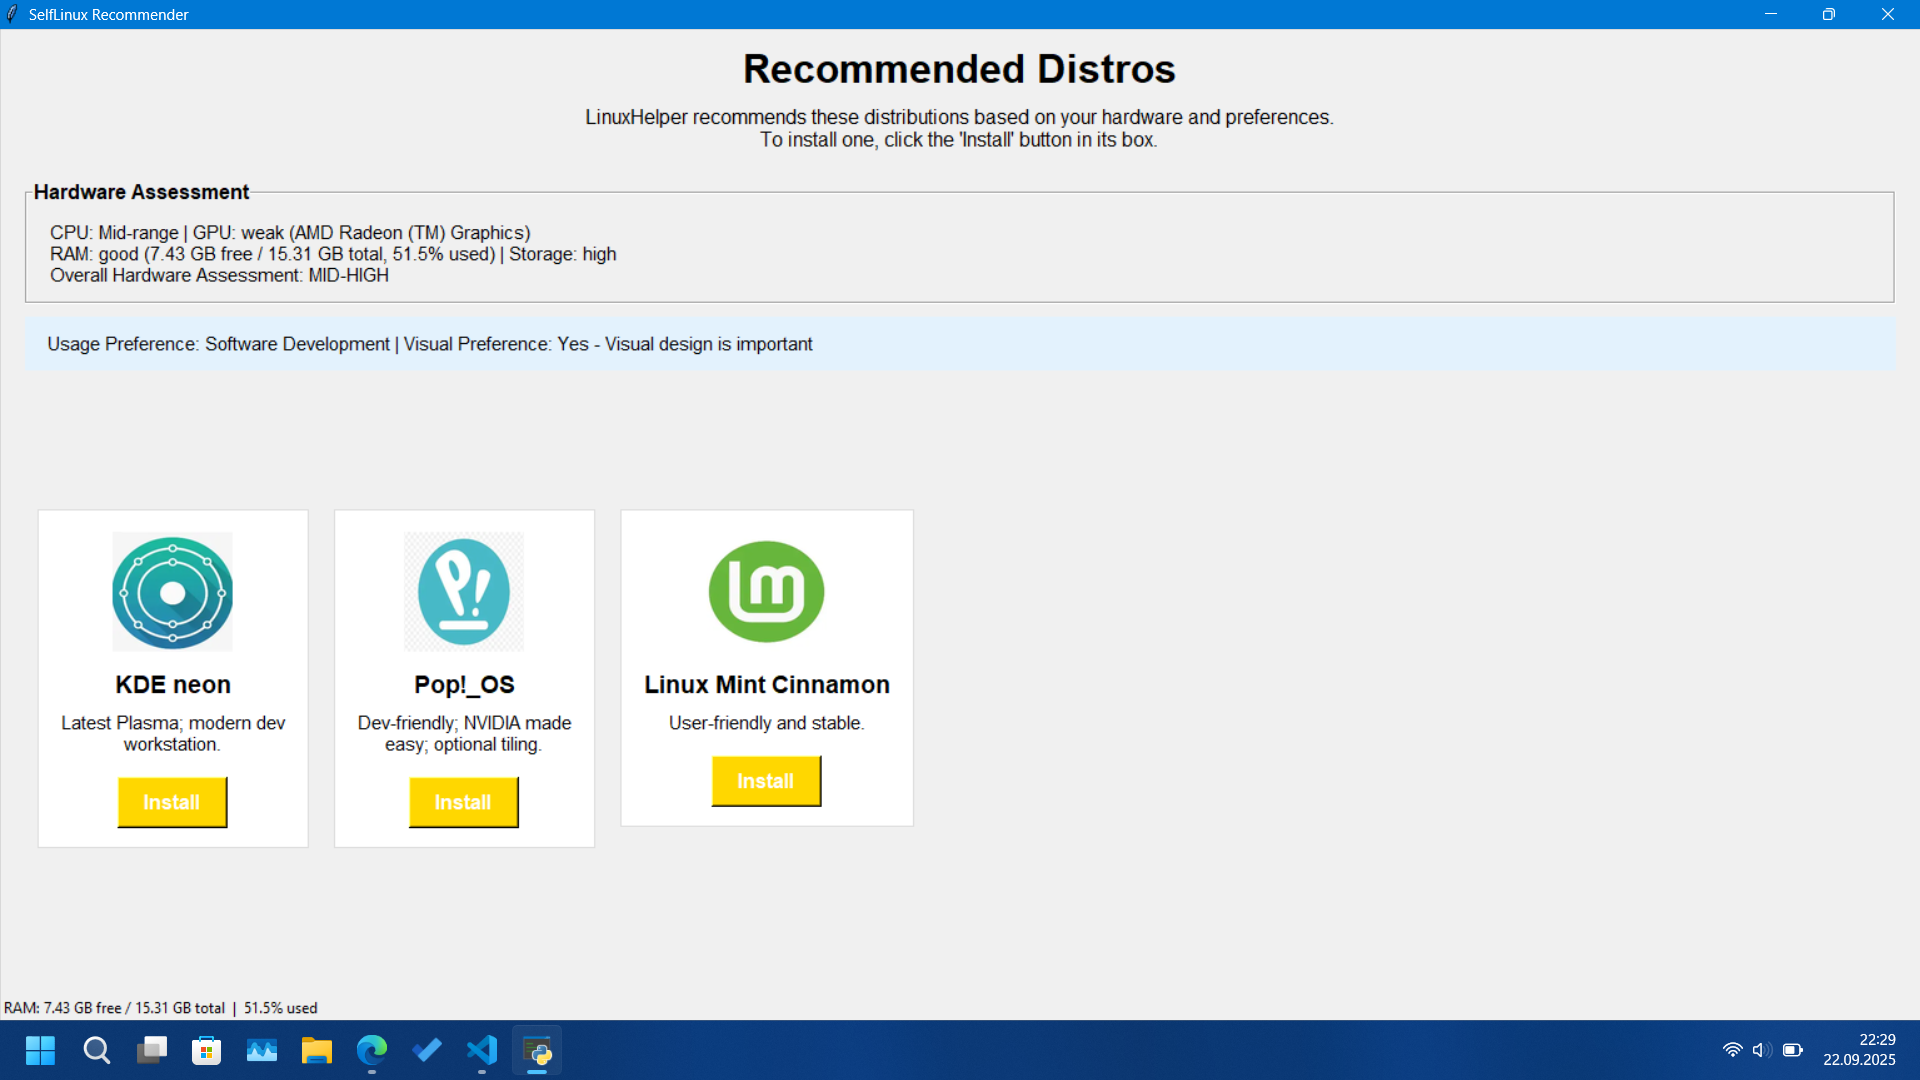The width and height of the screenshot is (1920, 1080).
Task: Click the KDE neon logo icon
Action: pos(172,591)
